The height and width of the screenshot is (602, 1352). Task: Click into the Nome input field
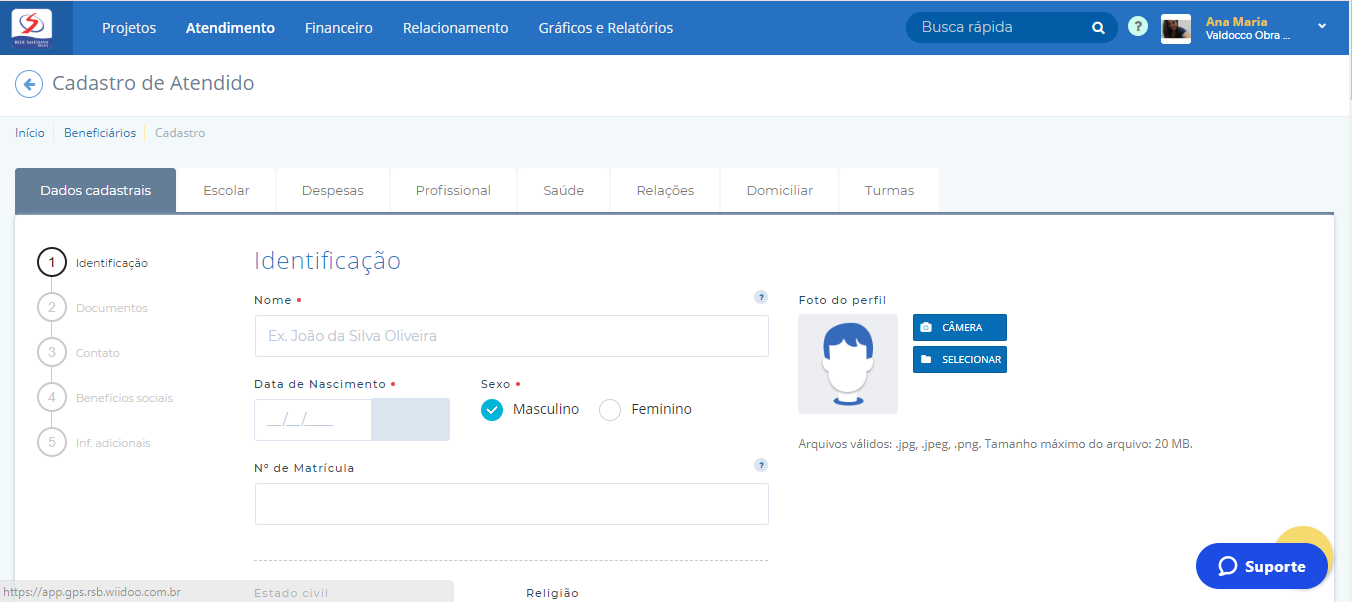[x=511, y=336]
